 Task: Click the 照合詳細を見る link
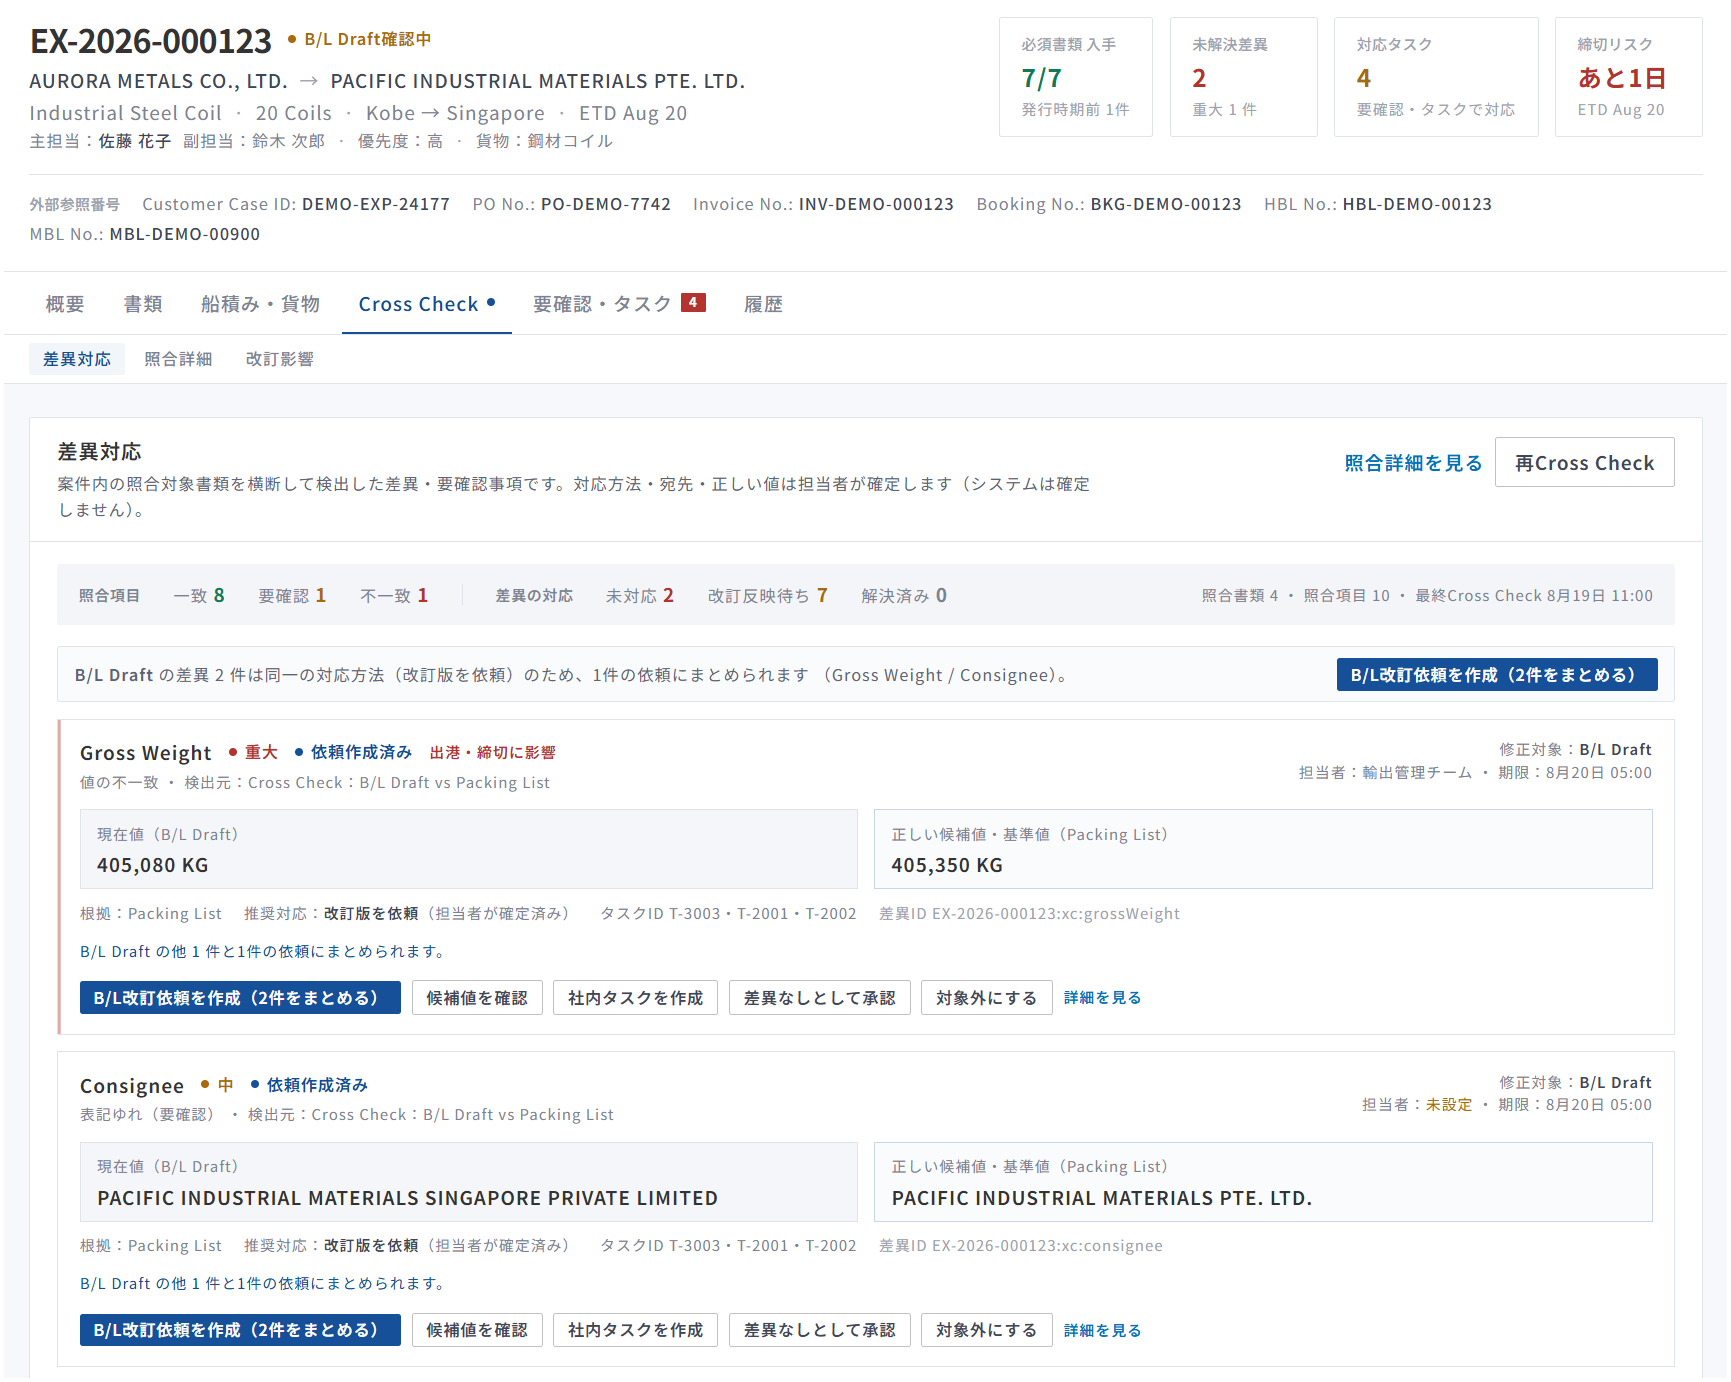click(1413, 463)
